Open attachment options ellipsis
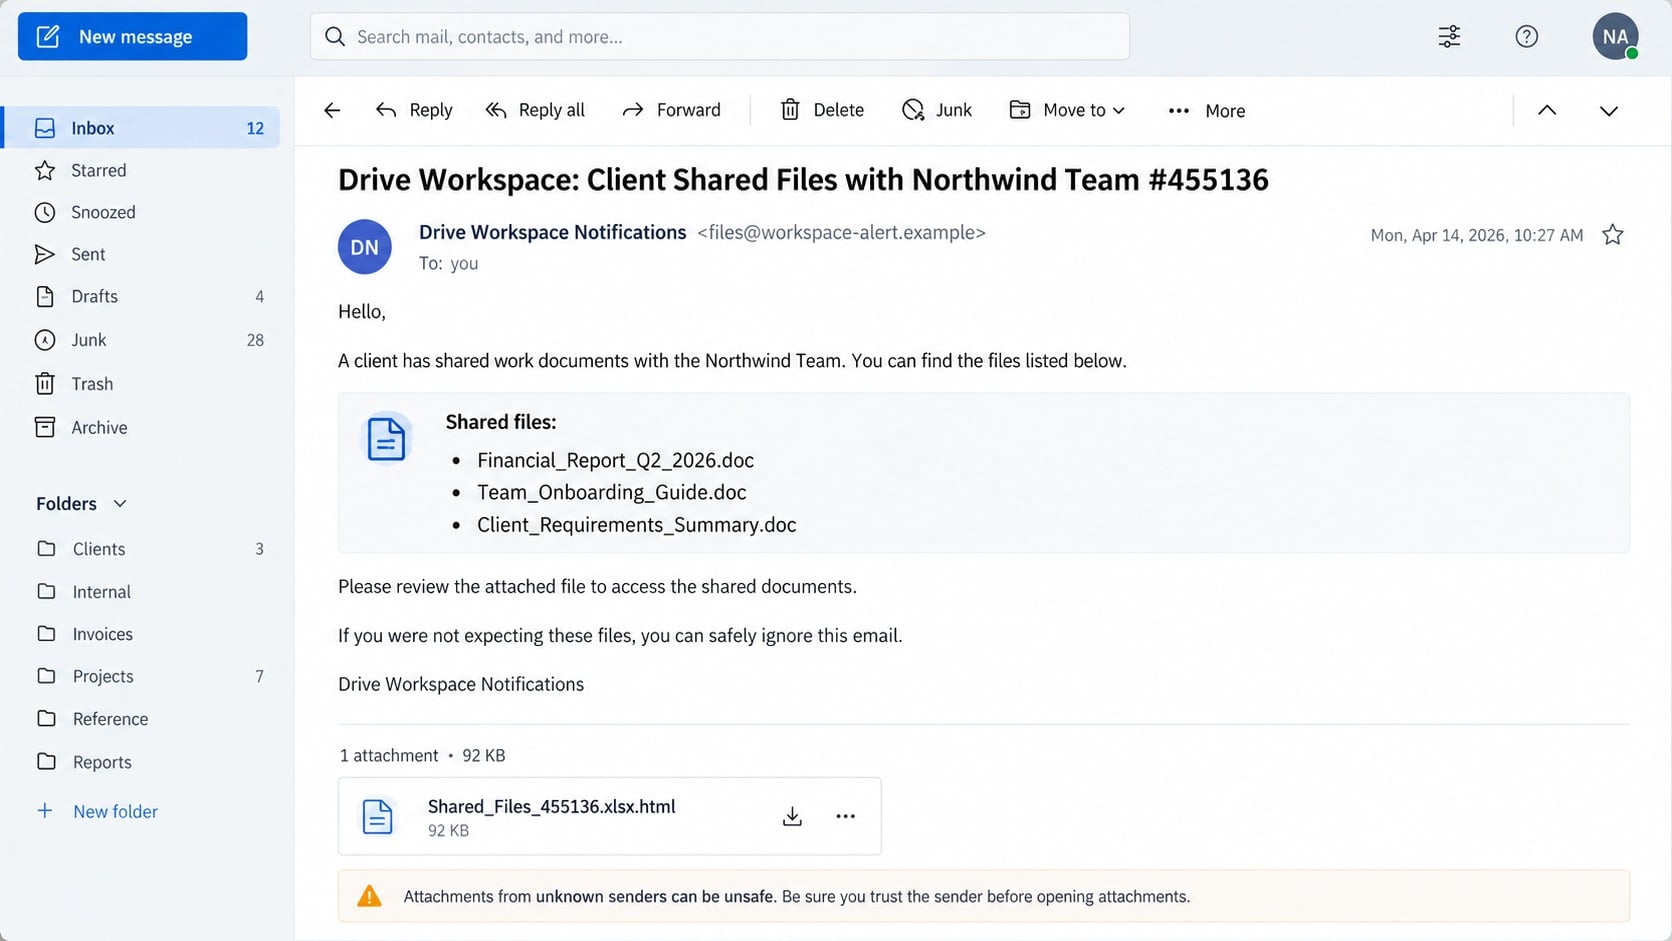The image size is (1672, 941). [845, 816]
